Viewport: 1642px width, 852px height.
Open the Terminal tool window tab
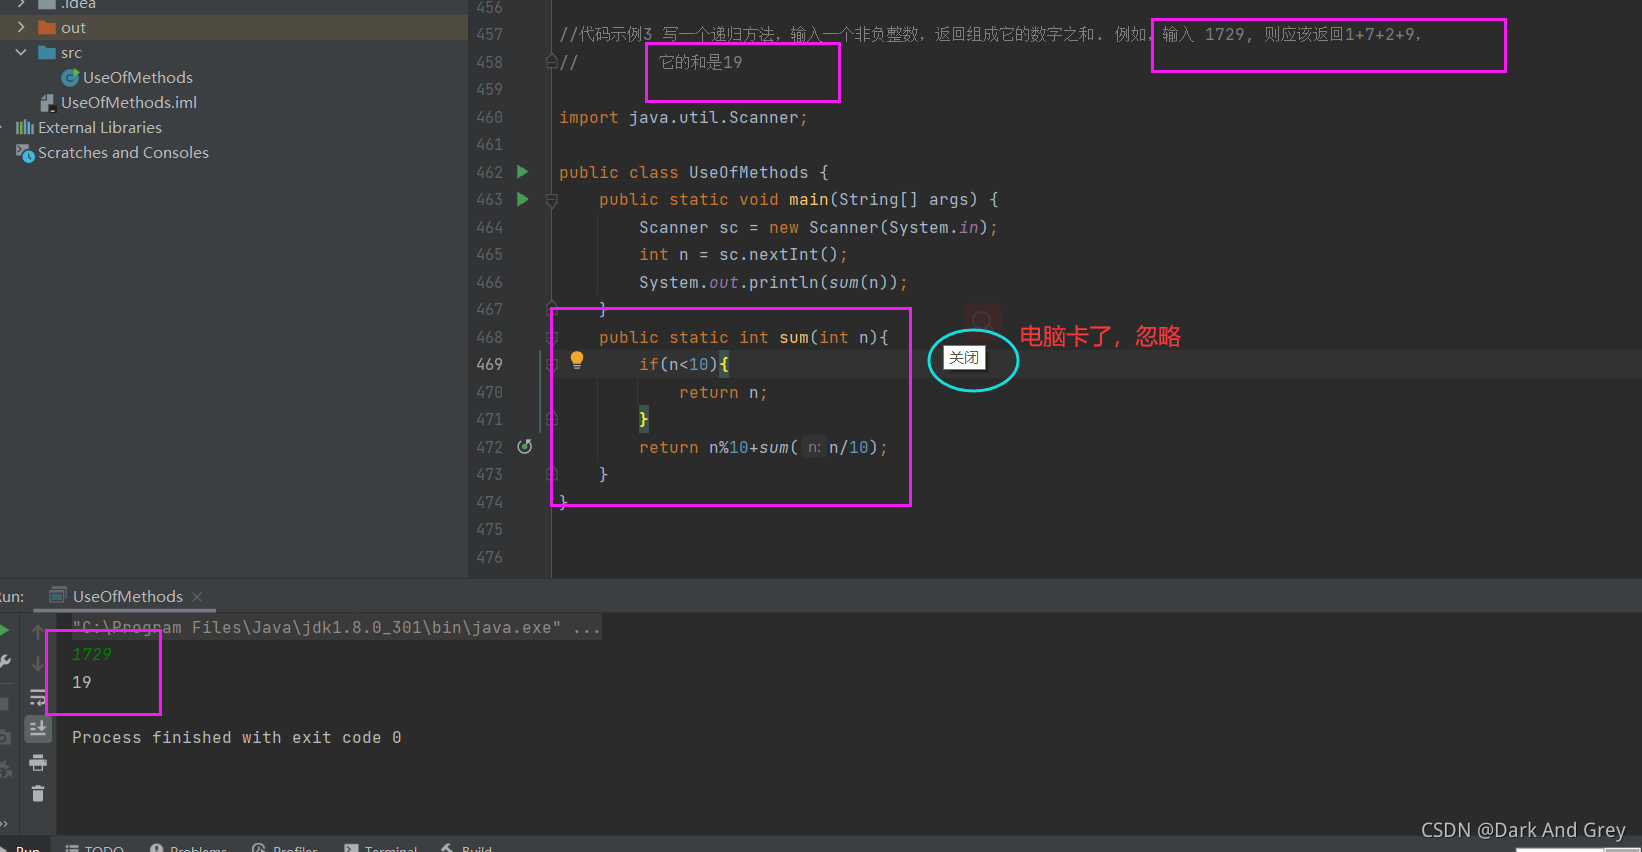pos(380,848)
